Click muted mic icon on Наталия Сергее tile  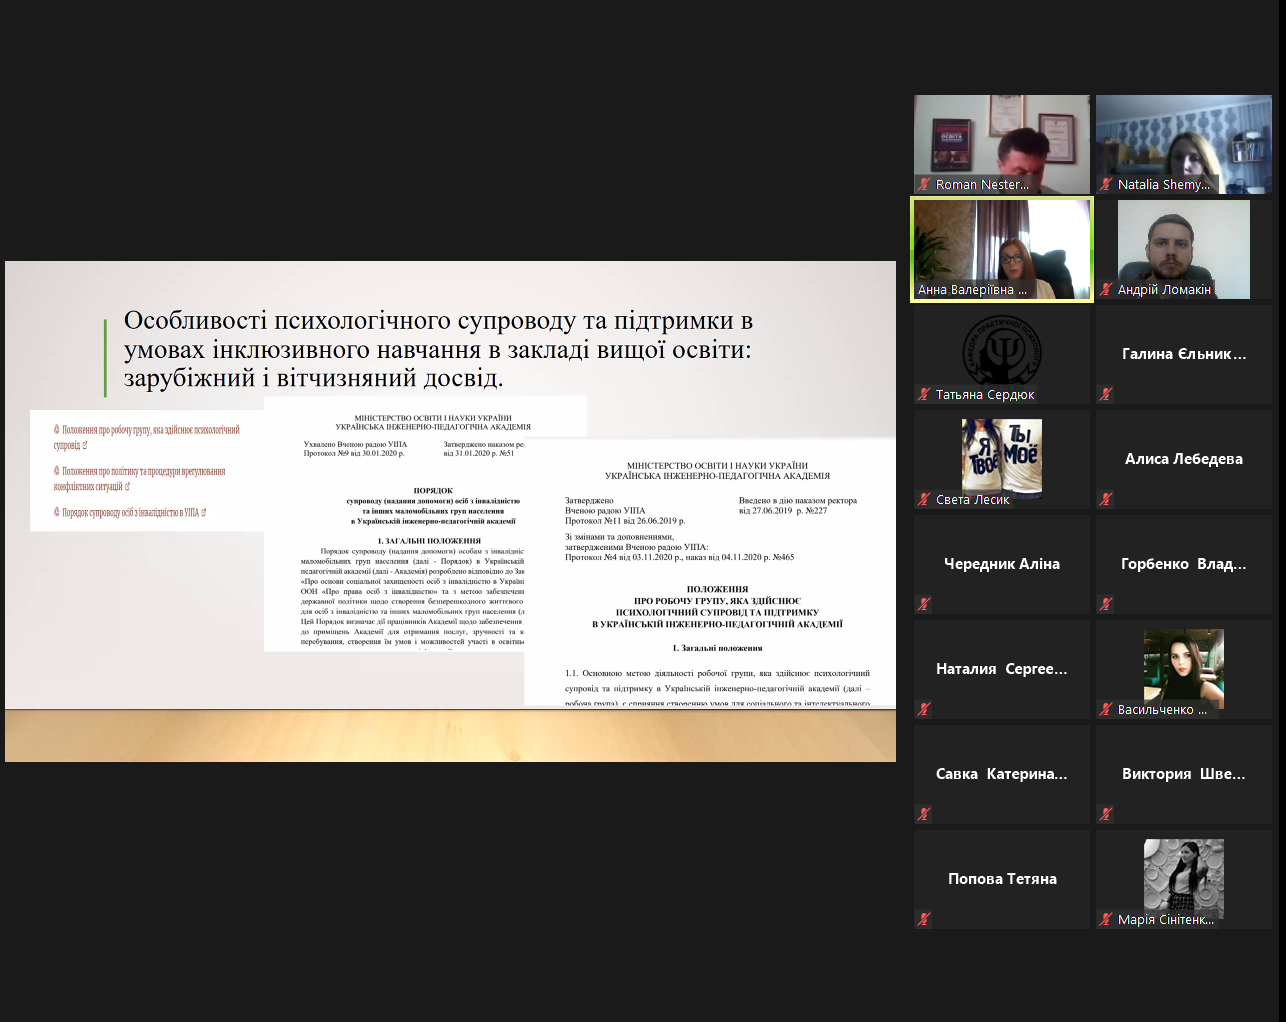[924, 709]
